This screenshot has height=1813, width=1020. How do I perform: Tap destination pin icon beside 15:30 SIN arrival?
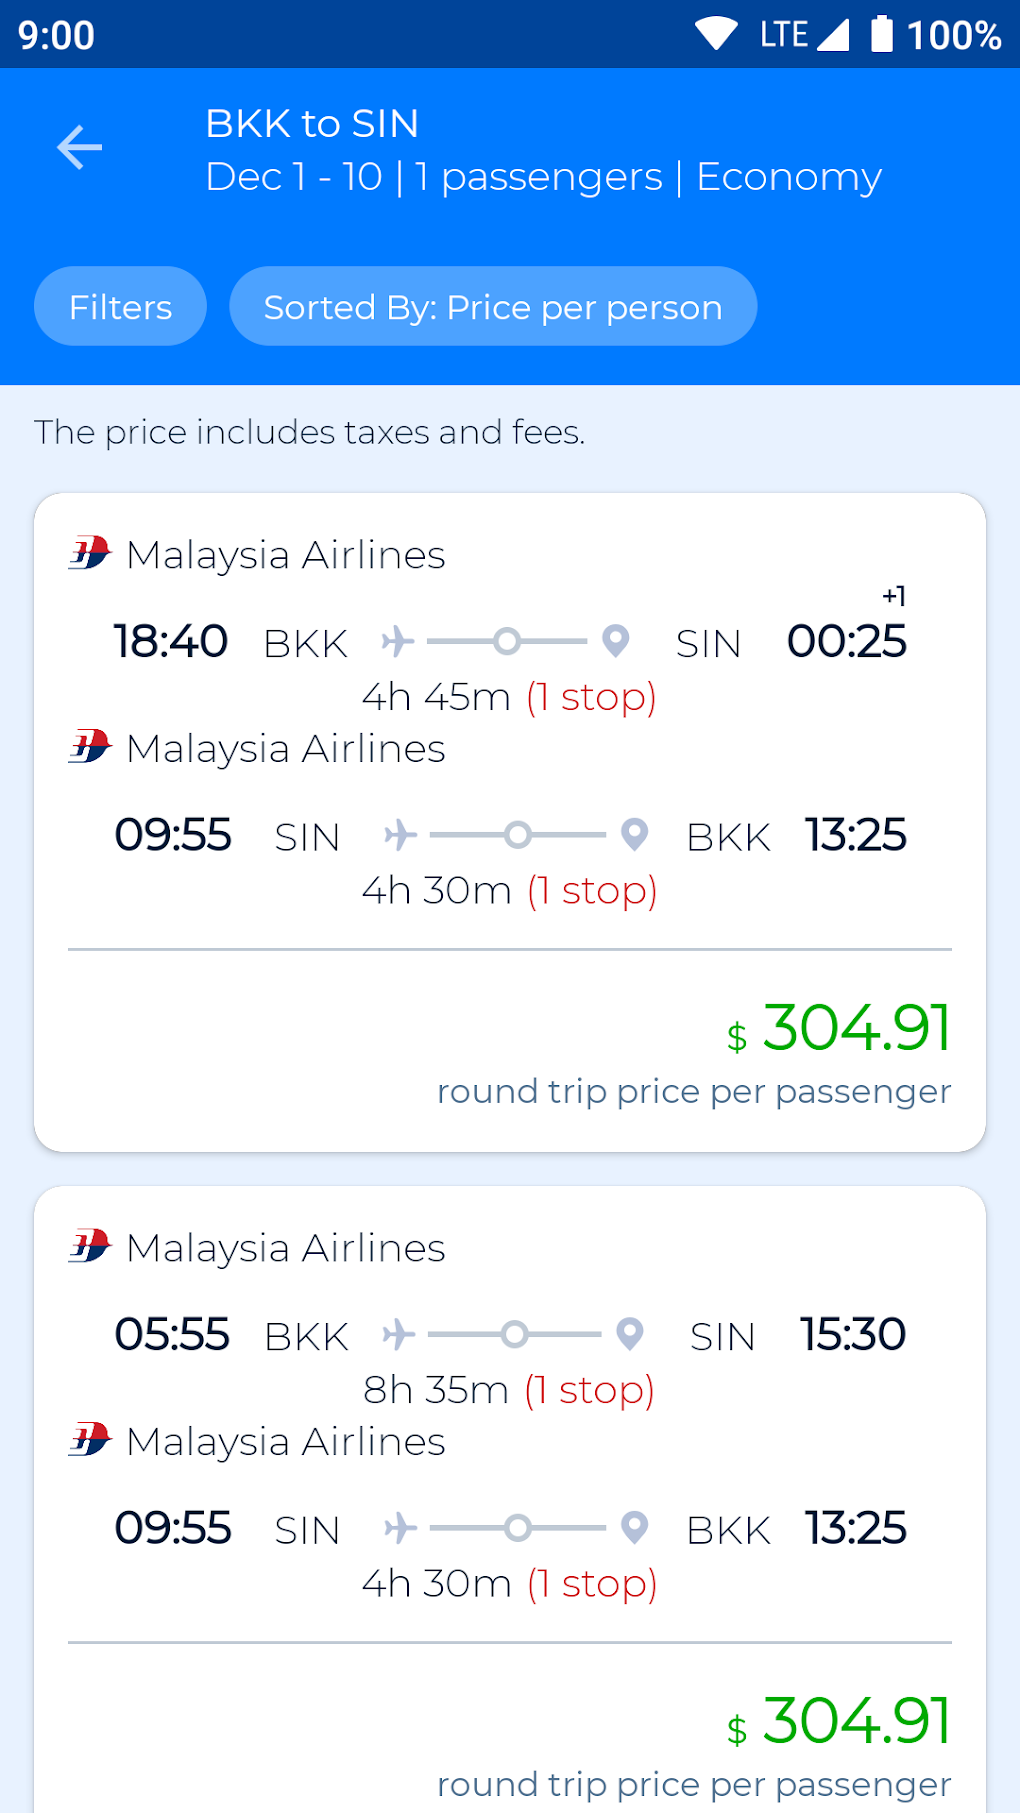(x=630, y=1334)
